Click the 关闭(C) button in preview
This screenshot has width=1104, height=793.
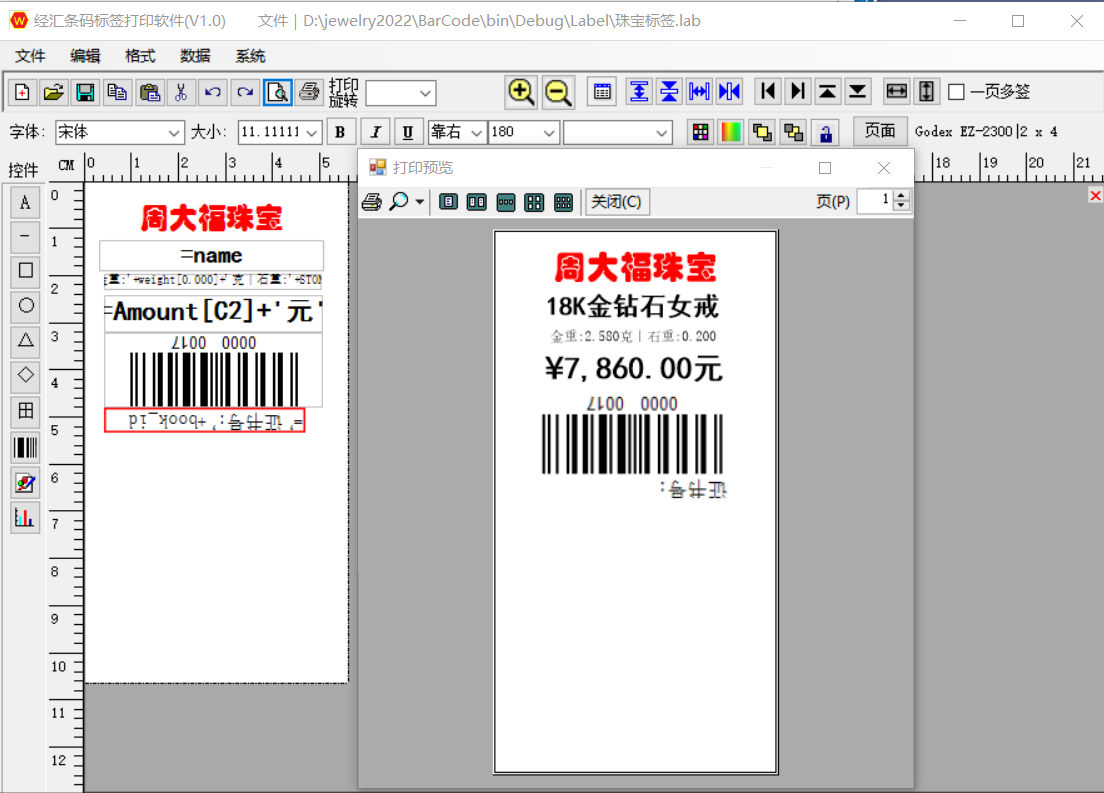tap(616, 202)
